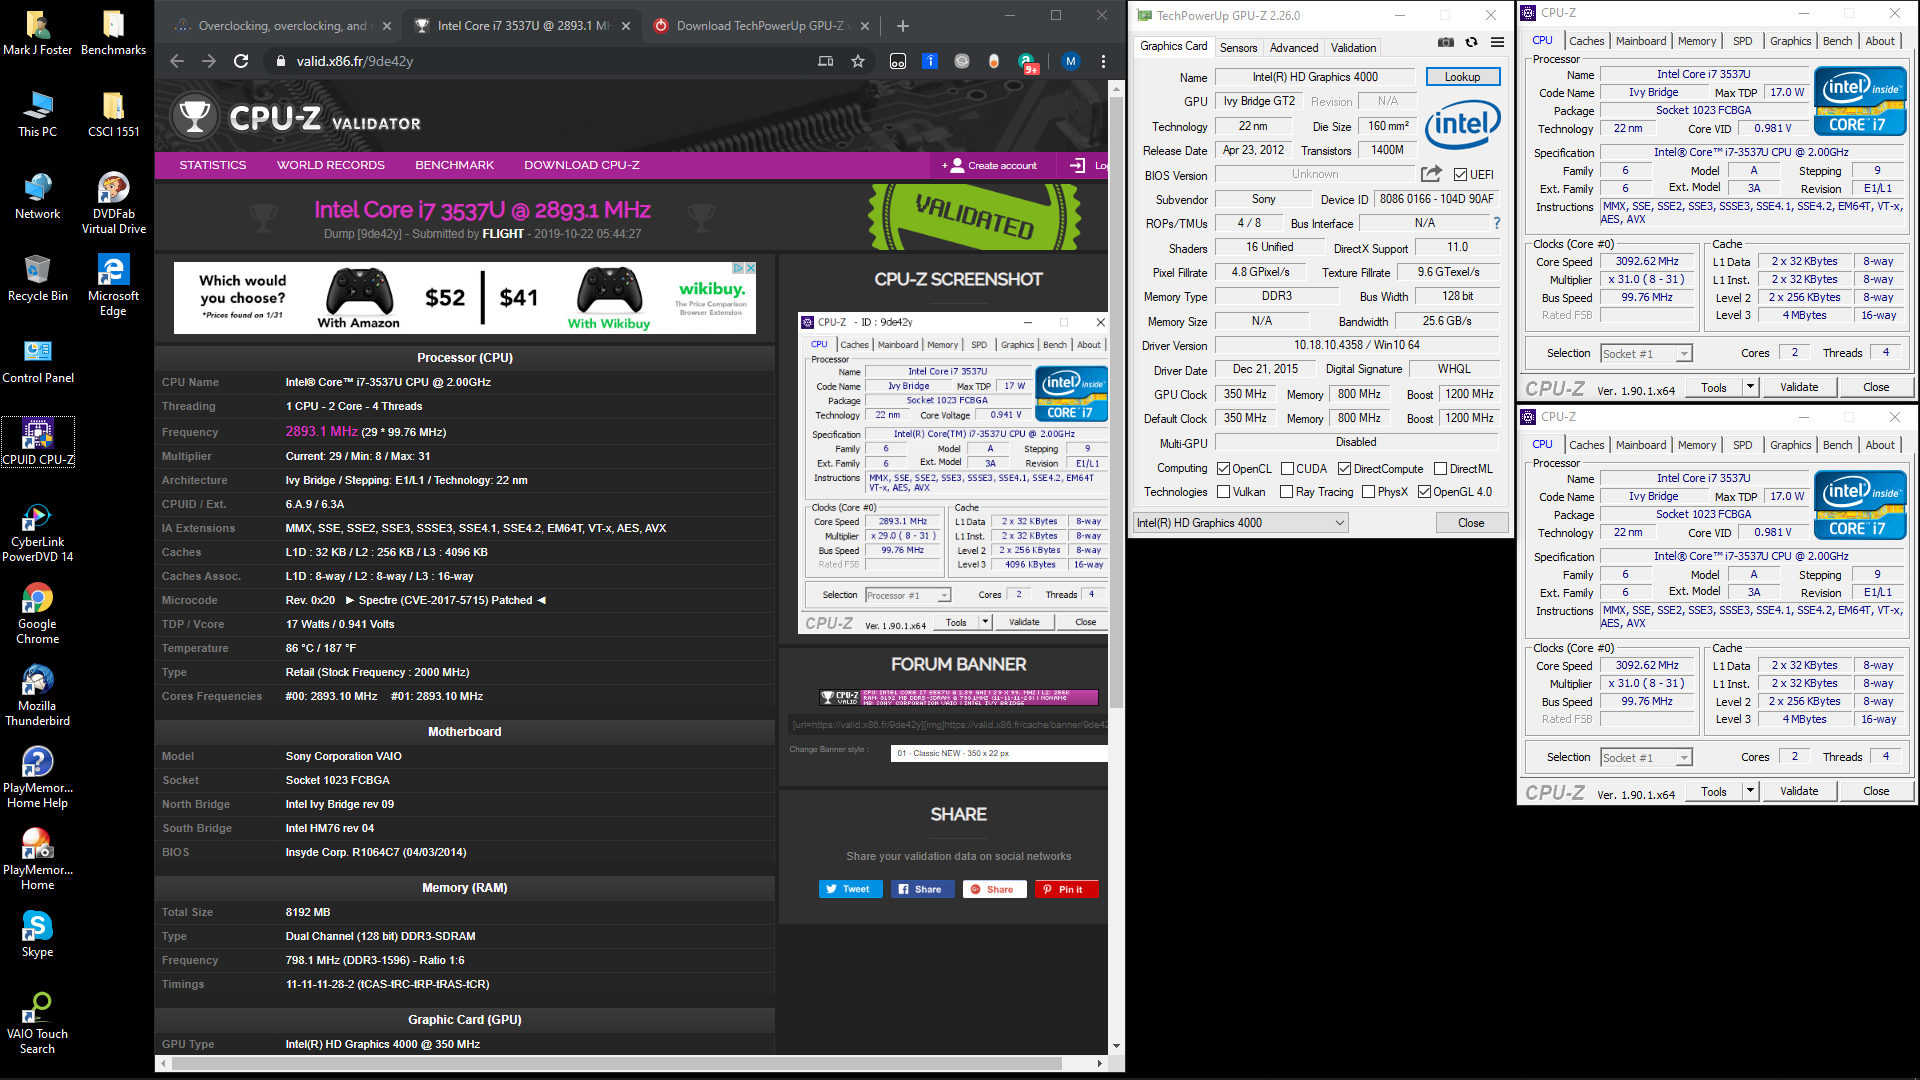Open GPU-Z Intel HD Graphics 4000 selector dropdown
The height and width of the screenshot is (1080, 1920).
tap(1240, 522)
